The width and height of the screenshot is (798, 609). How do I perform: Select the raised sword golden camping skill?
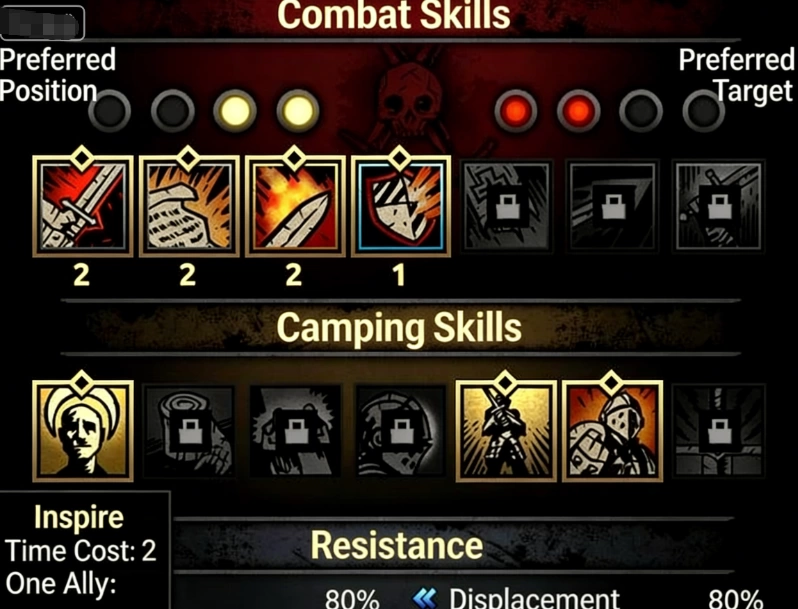(506, 430)
